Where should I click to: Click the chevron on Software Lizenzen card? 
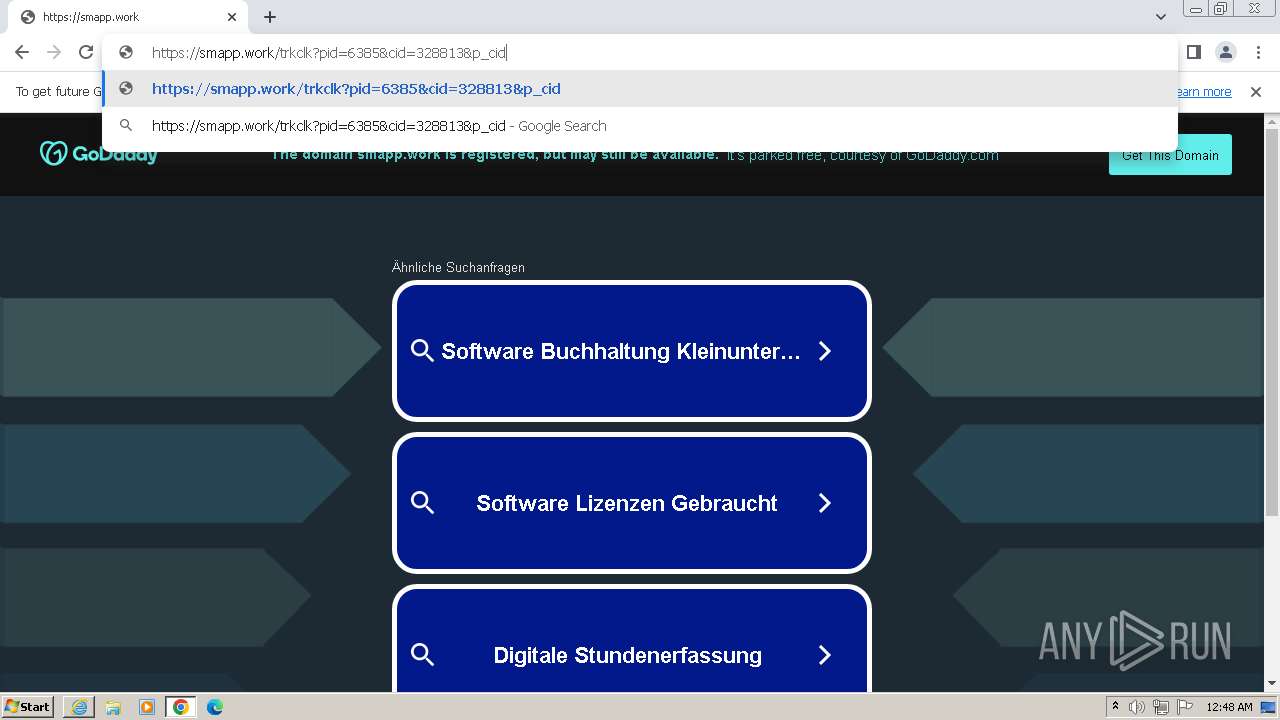click(x=825, y=503)
